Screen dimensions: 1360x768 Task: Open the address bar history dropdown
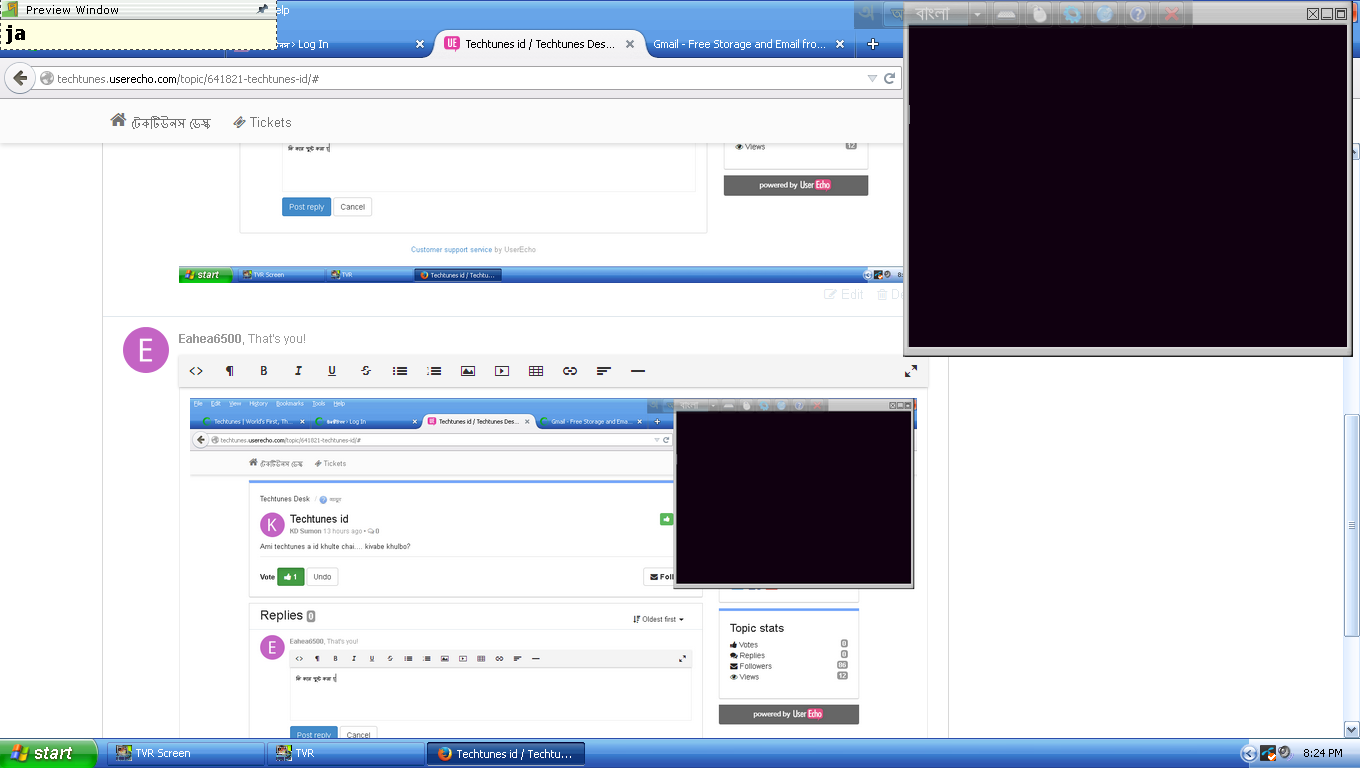pos(871,78)
